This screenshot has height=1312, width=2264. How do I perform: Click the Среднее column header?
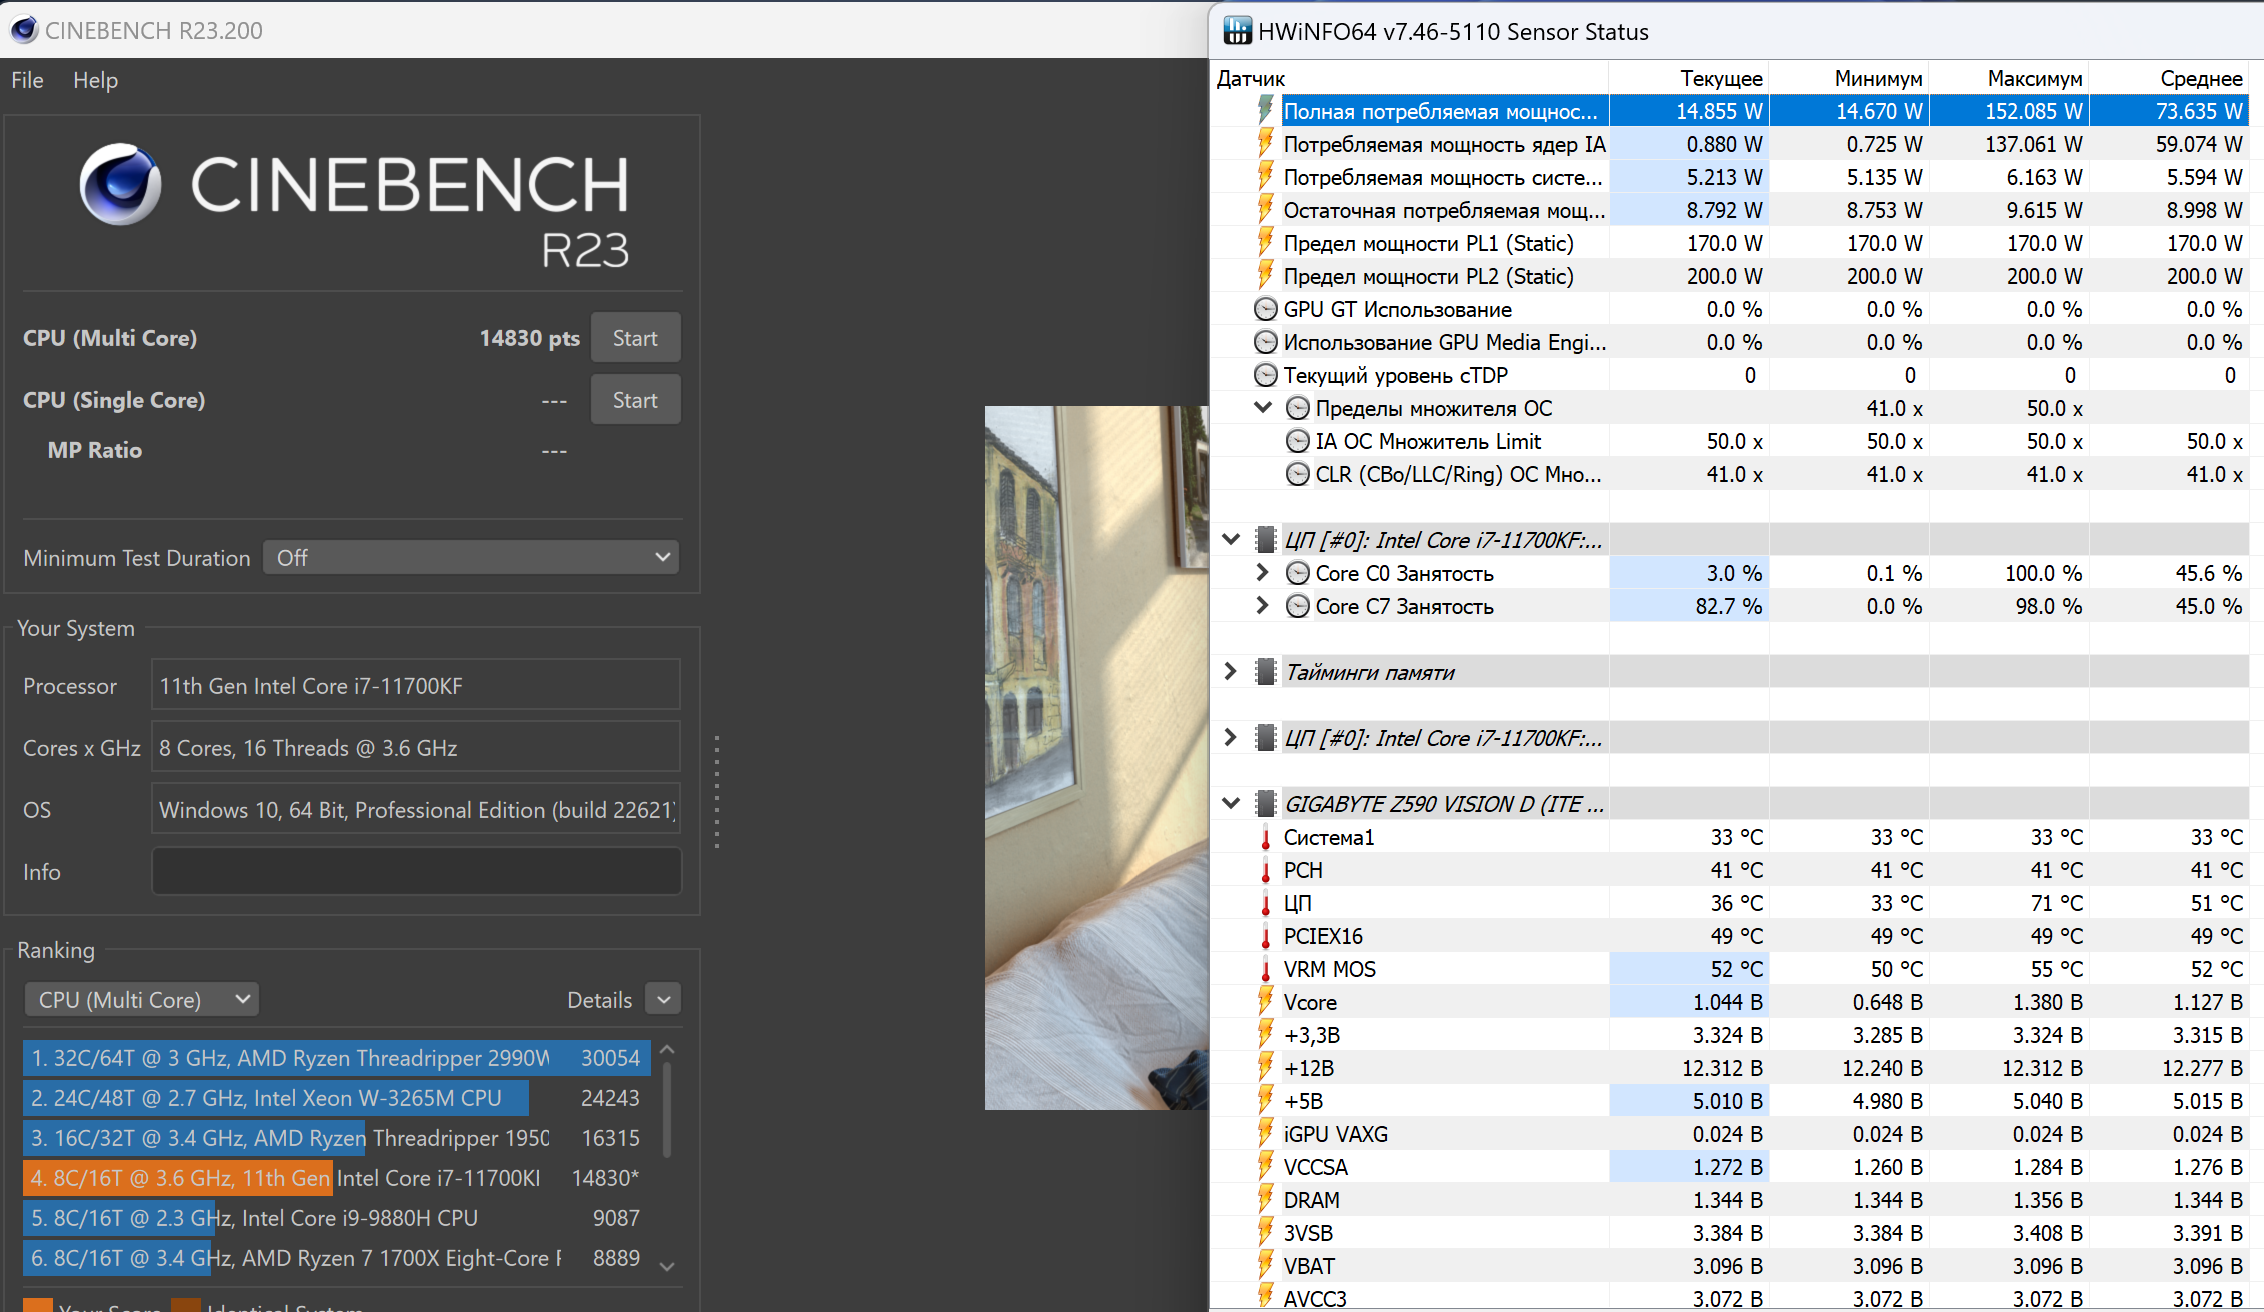[2169, 78]
